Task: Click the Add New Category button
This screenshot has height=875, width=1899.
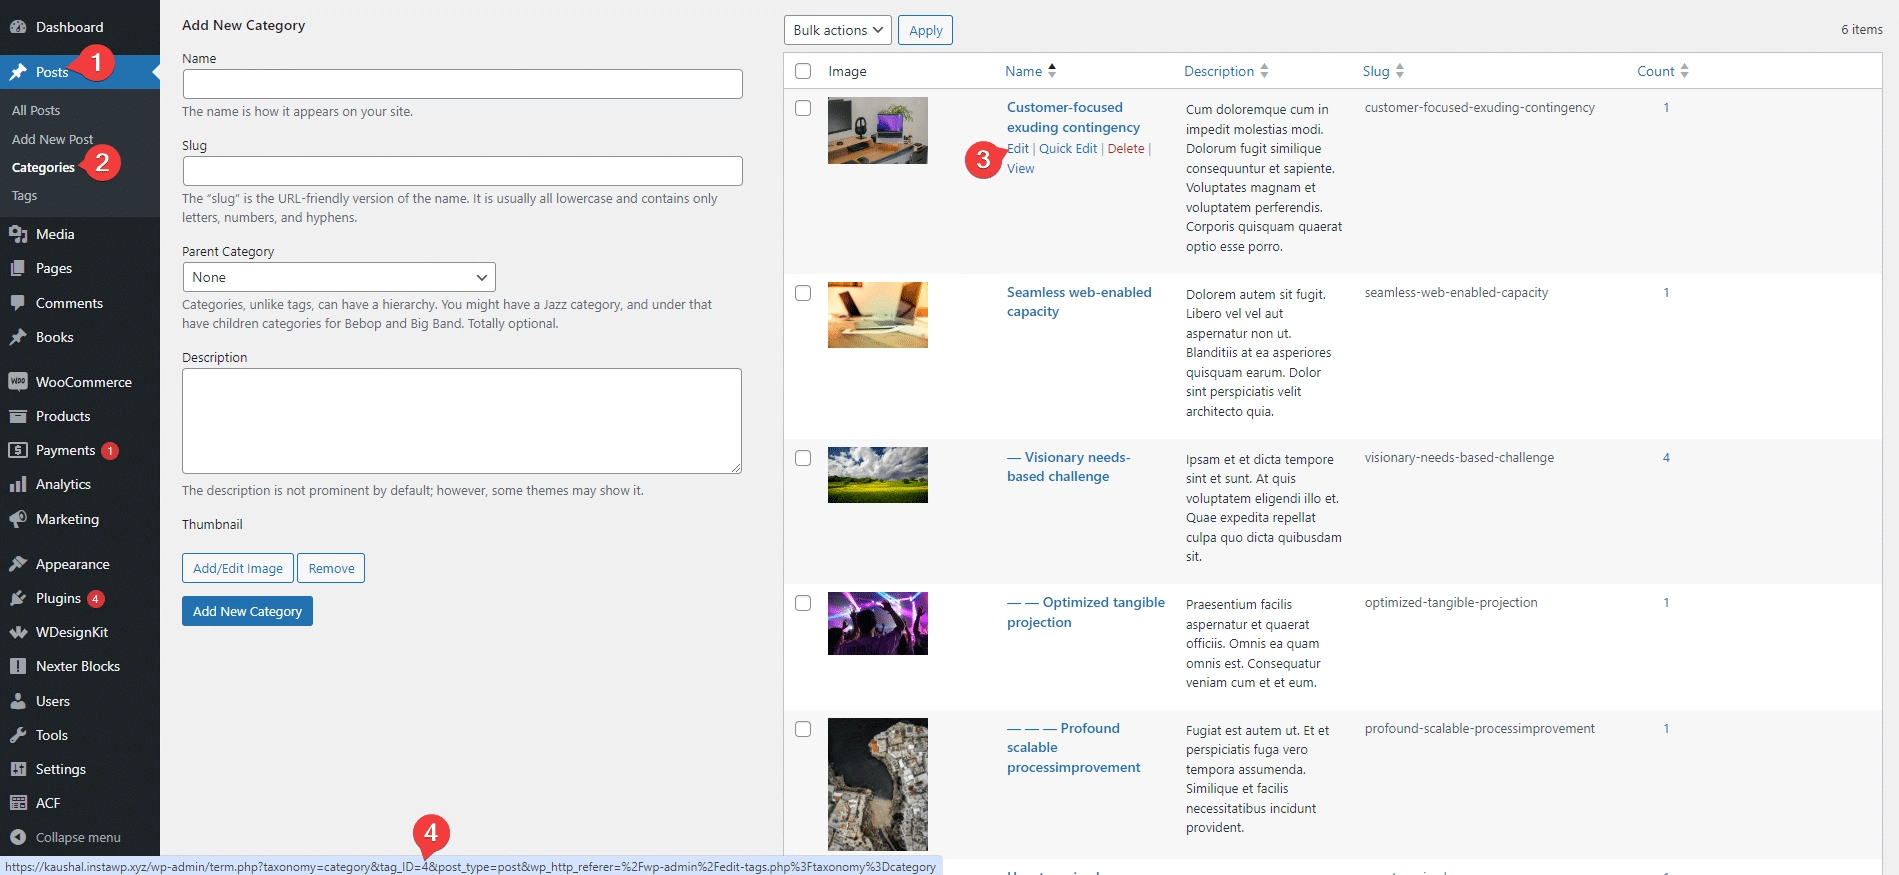Action: [247, 611]
